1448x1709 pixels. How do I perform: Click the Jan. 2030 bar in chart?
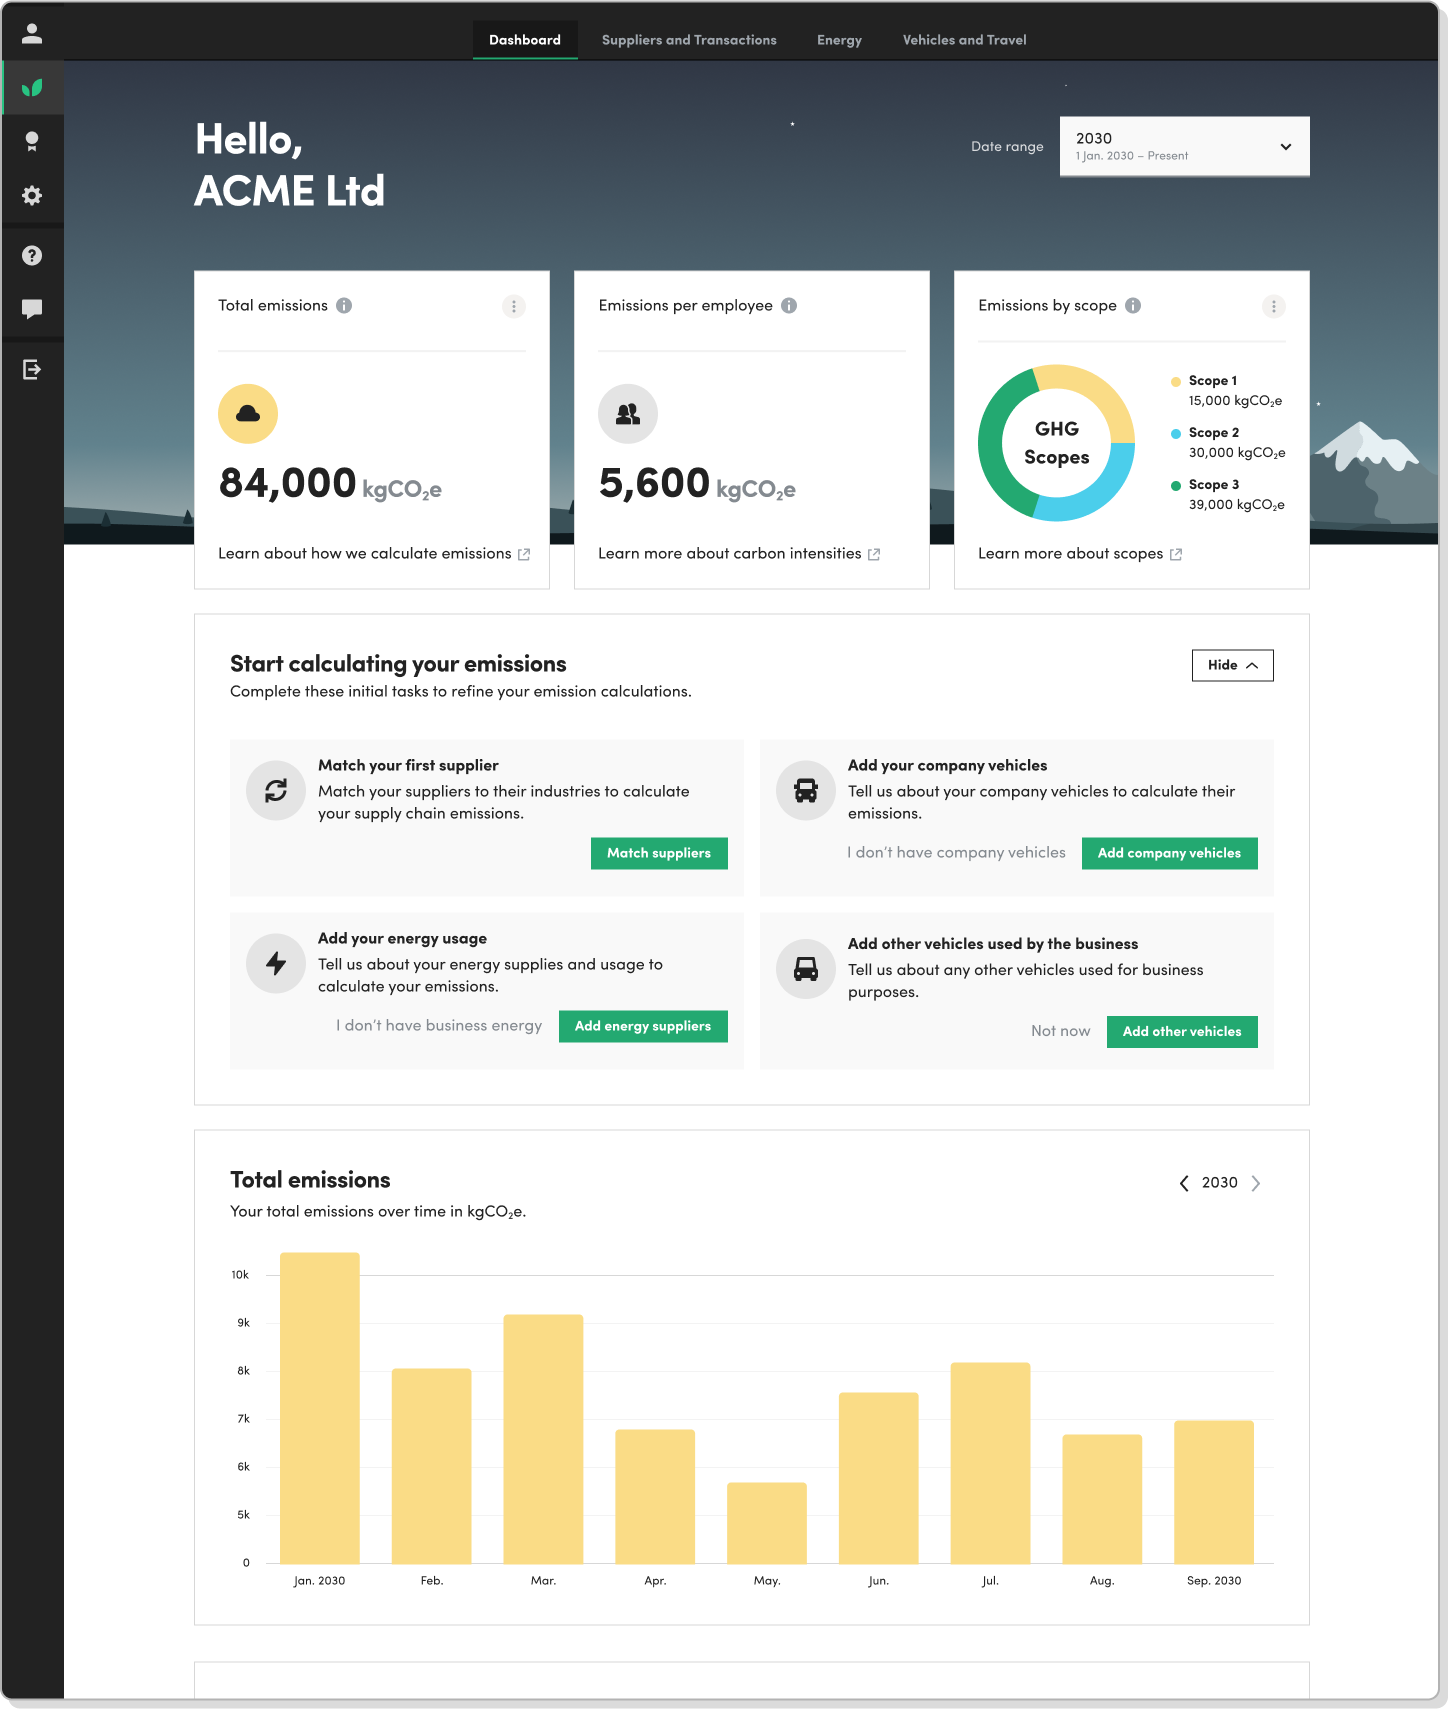320,1408
